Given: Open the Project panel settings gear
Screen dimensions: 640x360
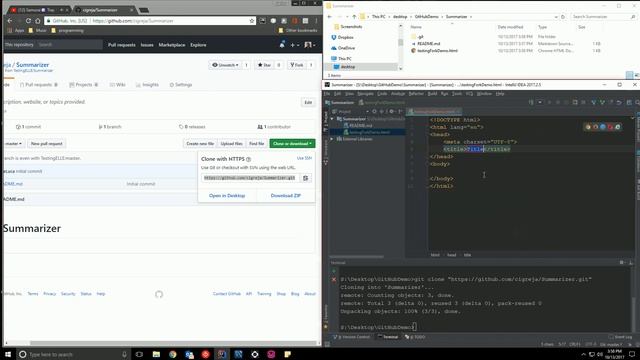Looking at the screenshot, I should click(391, 111).
